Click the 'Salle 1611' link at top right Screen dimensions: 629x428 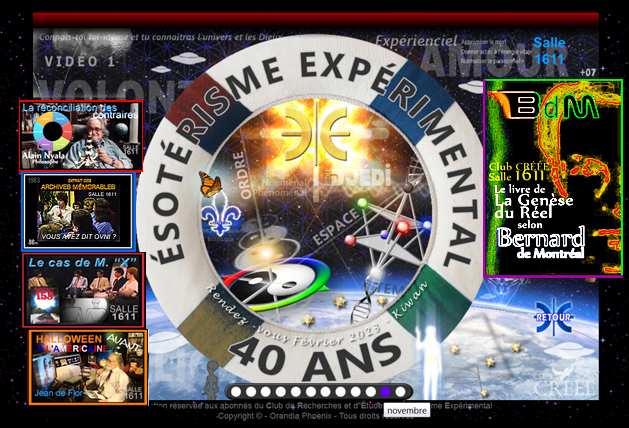pos(549,51)
